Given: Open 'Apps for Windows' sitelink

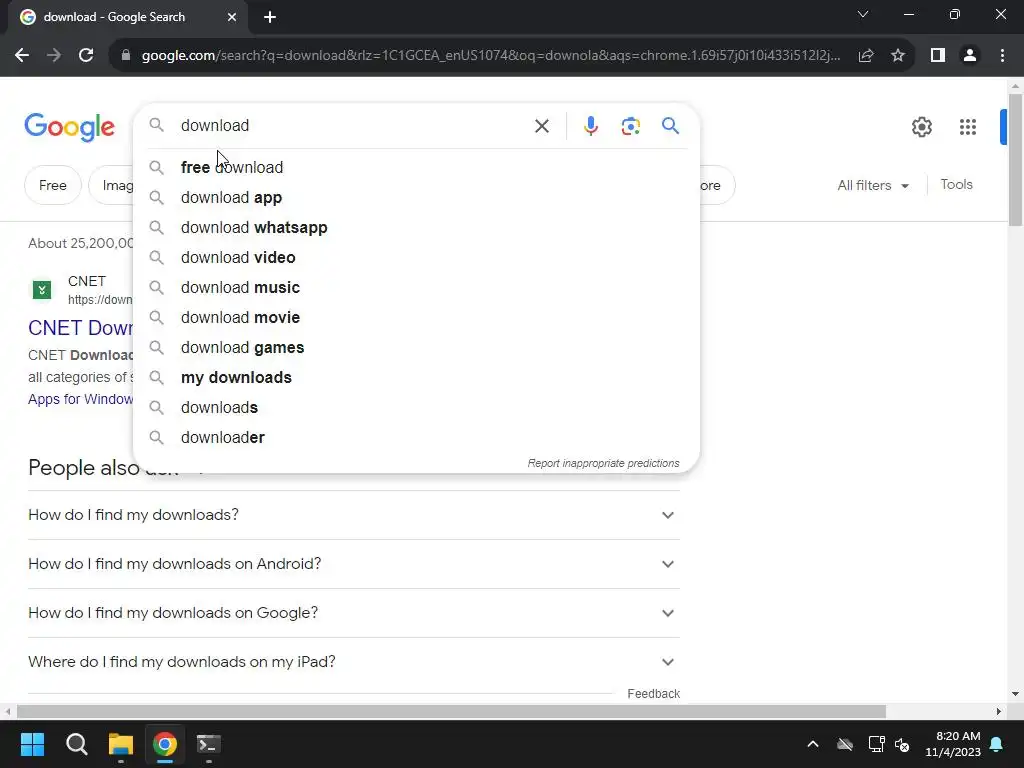Looking at the screenshot, I should click(x=80, y=399).
